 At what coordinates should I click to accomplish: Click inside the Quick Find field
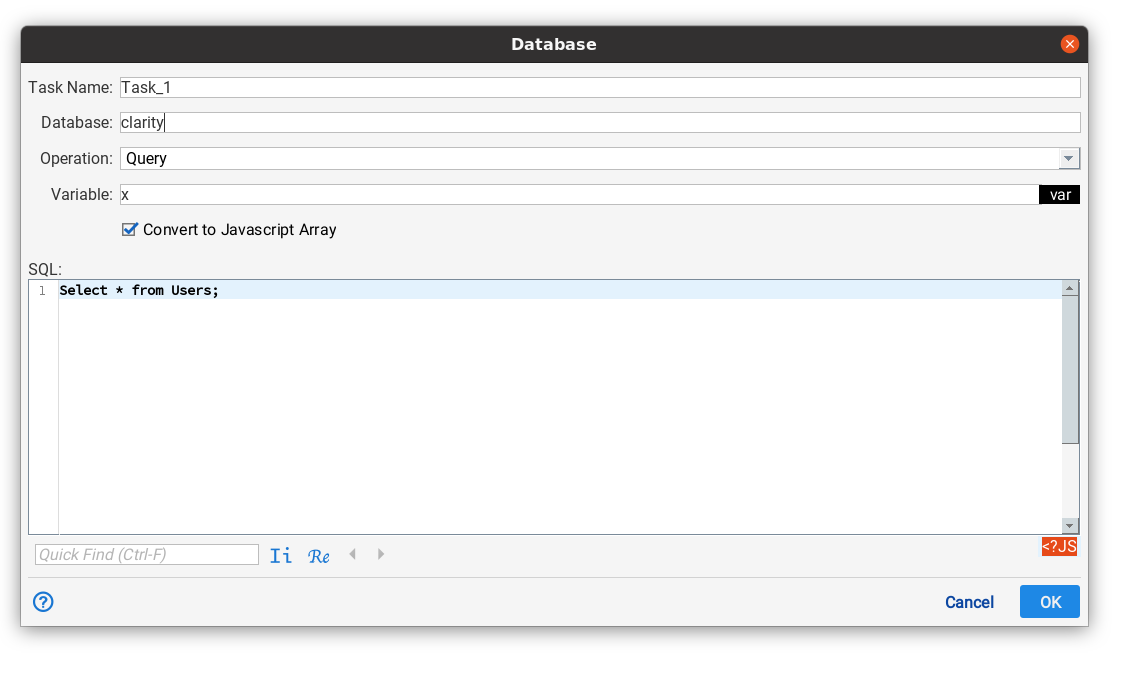point(145,554)
